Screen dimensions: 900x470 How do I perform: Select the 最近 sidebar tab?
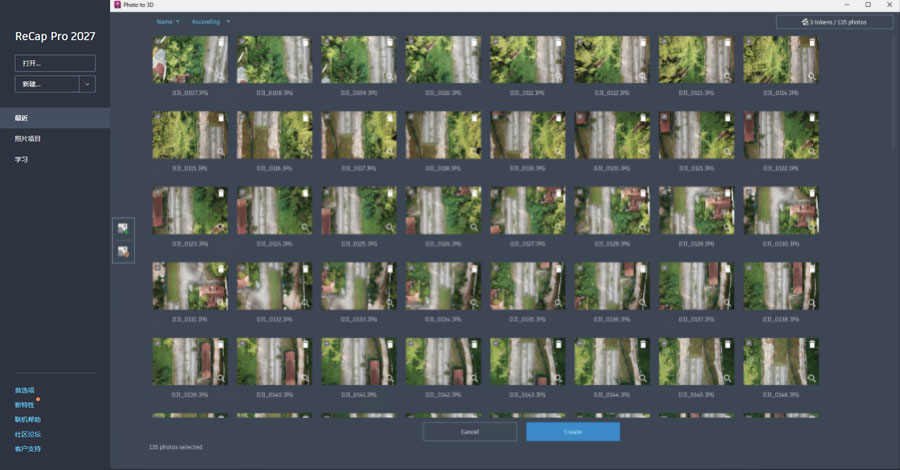(x=55, y=118)
